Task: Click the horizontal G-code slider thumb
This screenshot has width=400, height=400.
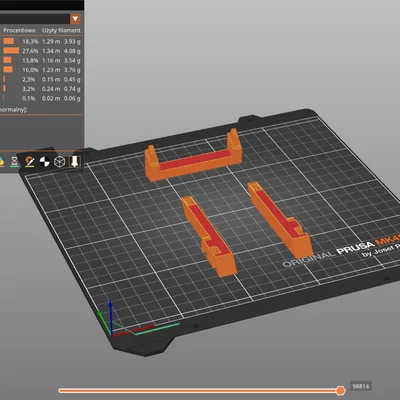Action: [x=340, y=390]
